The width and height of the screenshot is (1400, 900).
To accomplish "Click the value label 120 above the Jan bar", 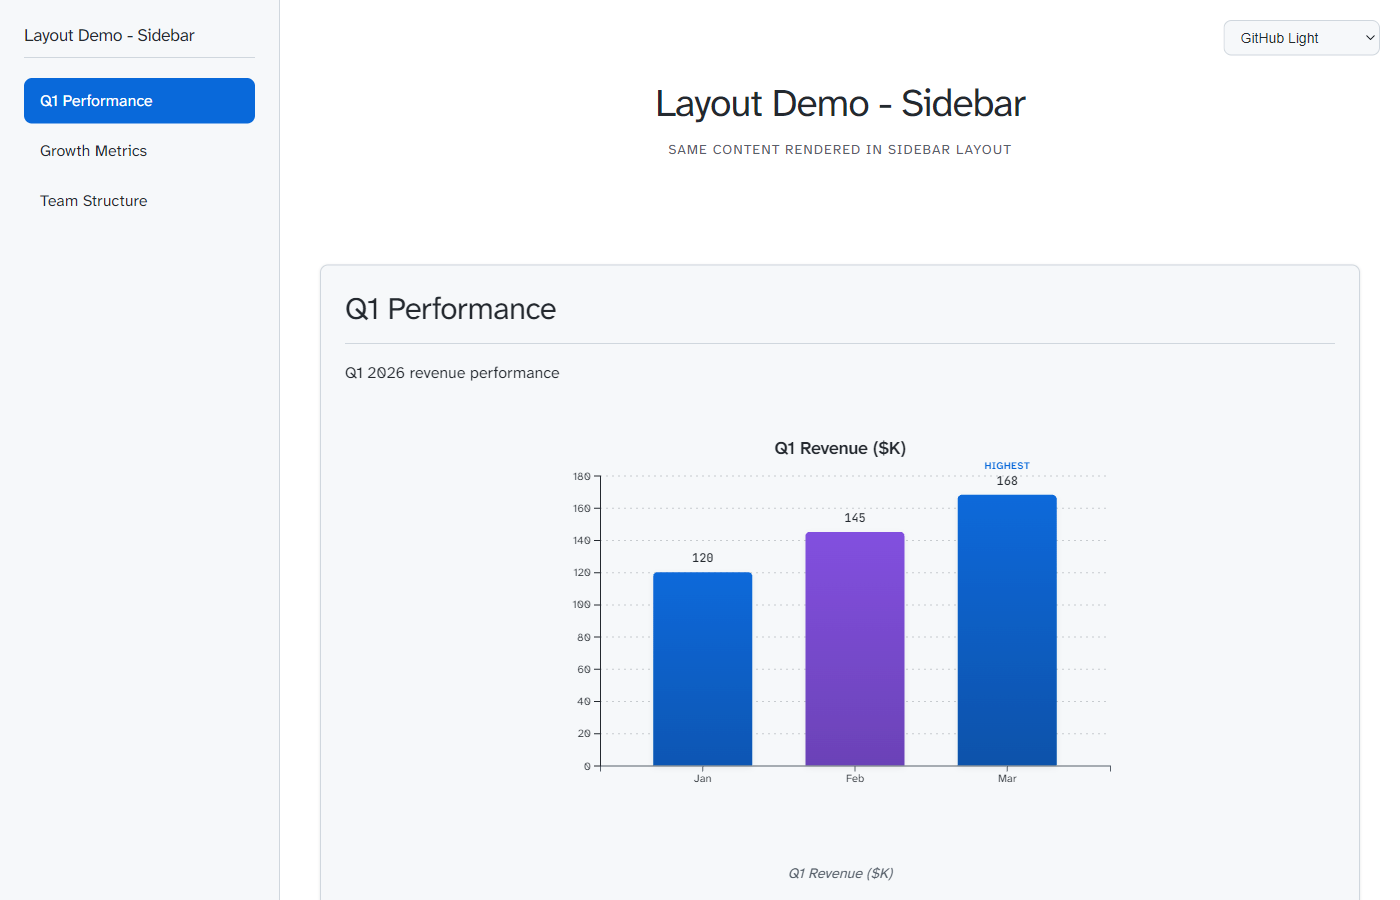I will tap(703, 558).
